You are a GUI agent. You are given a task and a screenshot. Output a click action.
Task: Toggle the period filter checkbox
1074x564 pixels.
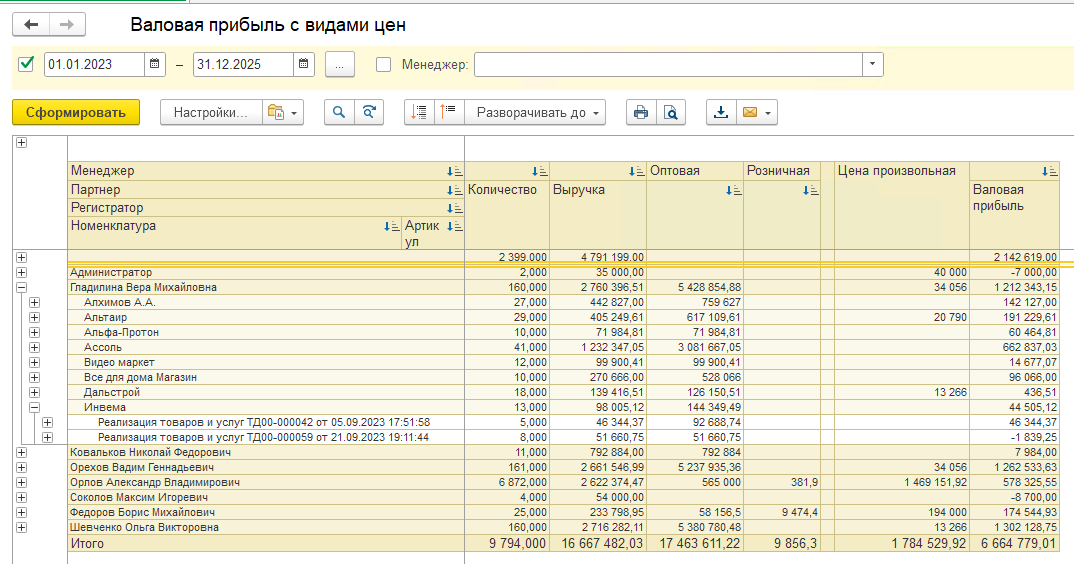[26, 64]
